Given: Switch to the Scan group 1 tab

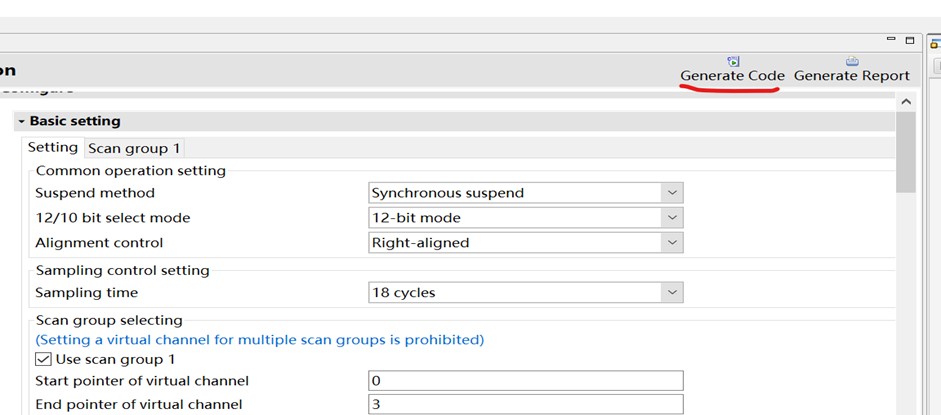Looking at the screenshot, I should point(134,148).
